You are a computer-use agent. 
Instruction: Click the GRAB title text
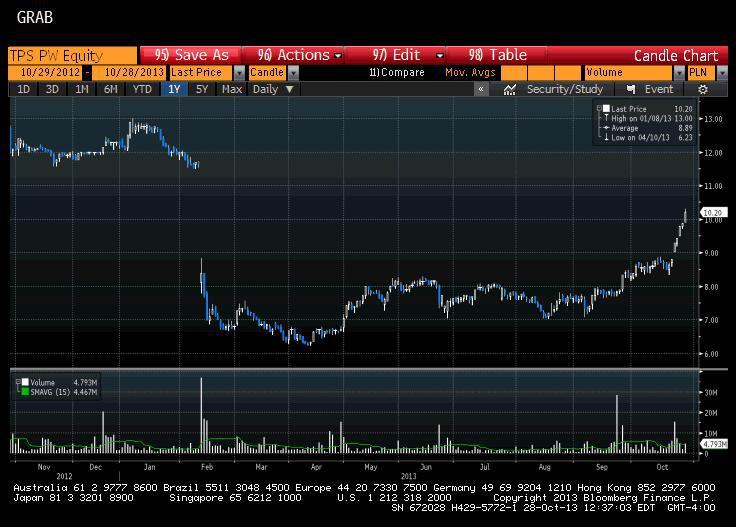pos(34,17)
